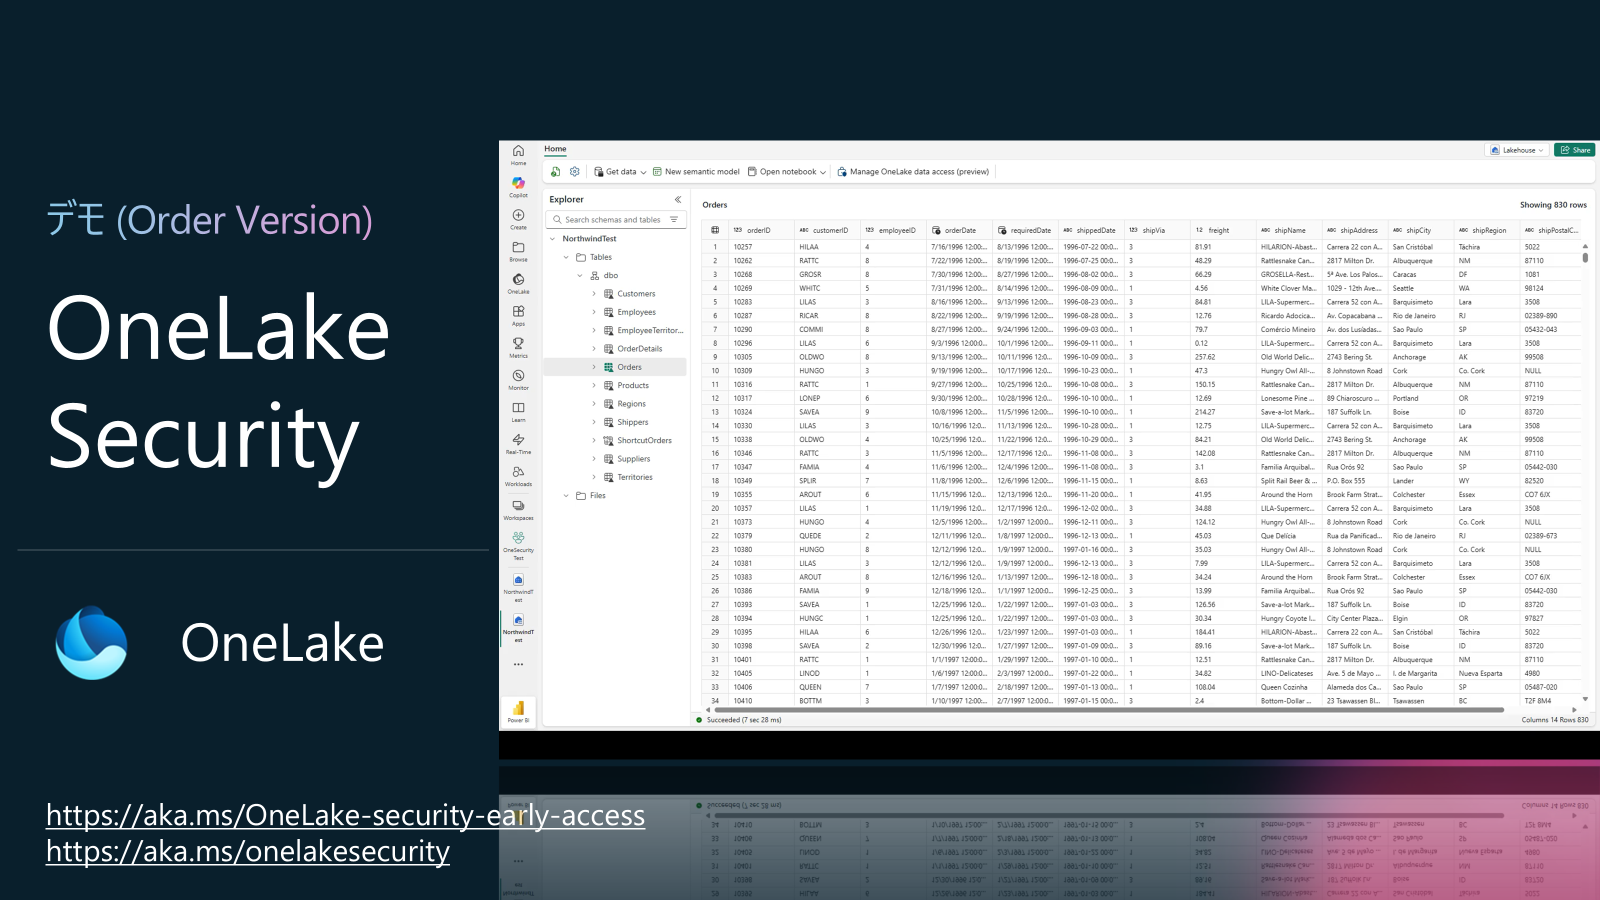Select the Shippers table in Explorer
This screenshot has height=900, width=1600.
(x=633, y=422)
